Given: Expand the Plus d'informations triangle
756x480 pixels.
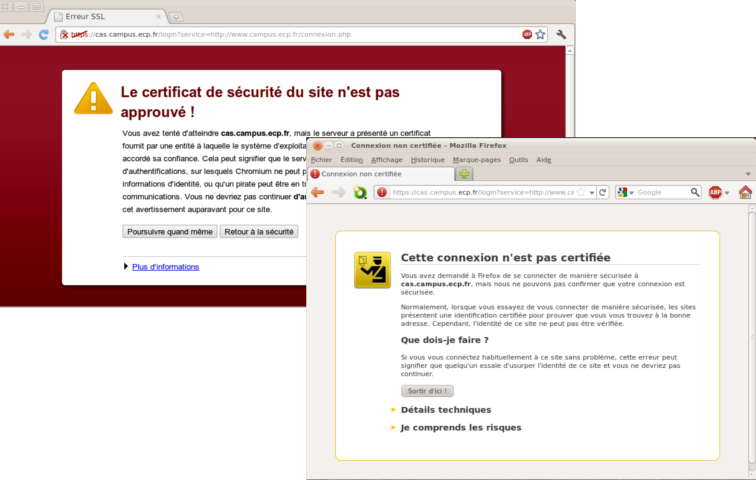Looking at the screenshot, I should click(126, 267).
